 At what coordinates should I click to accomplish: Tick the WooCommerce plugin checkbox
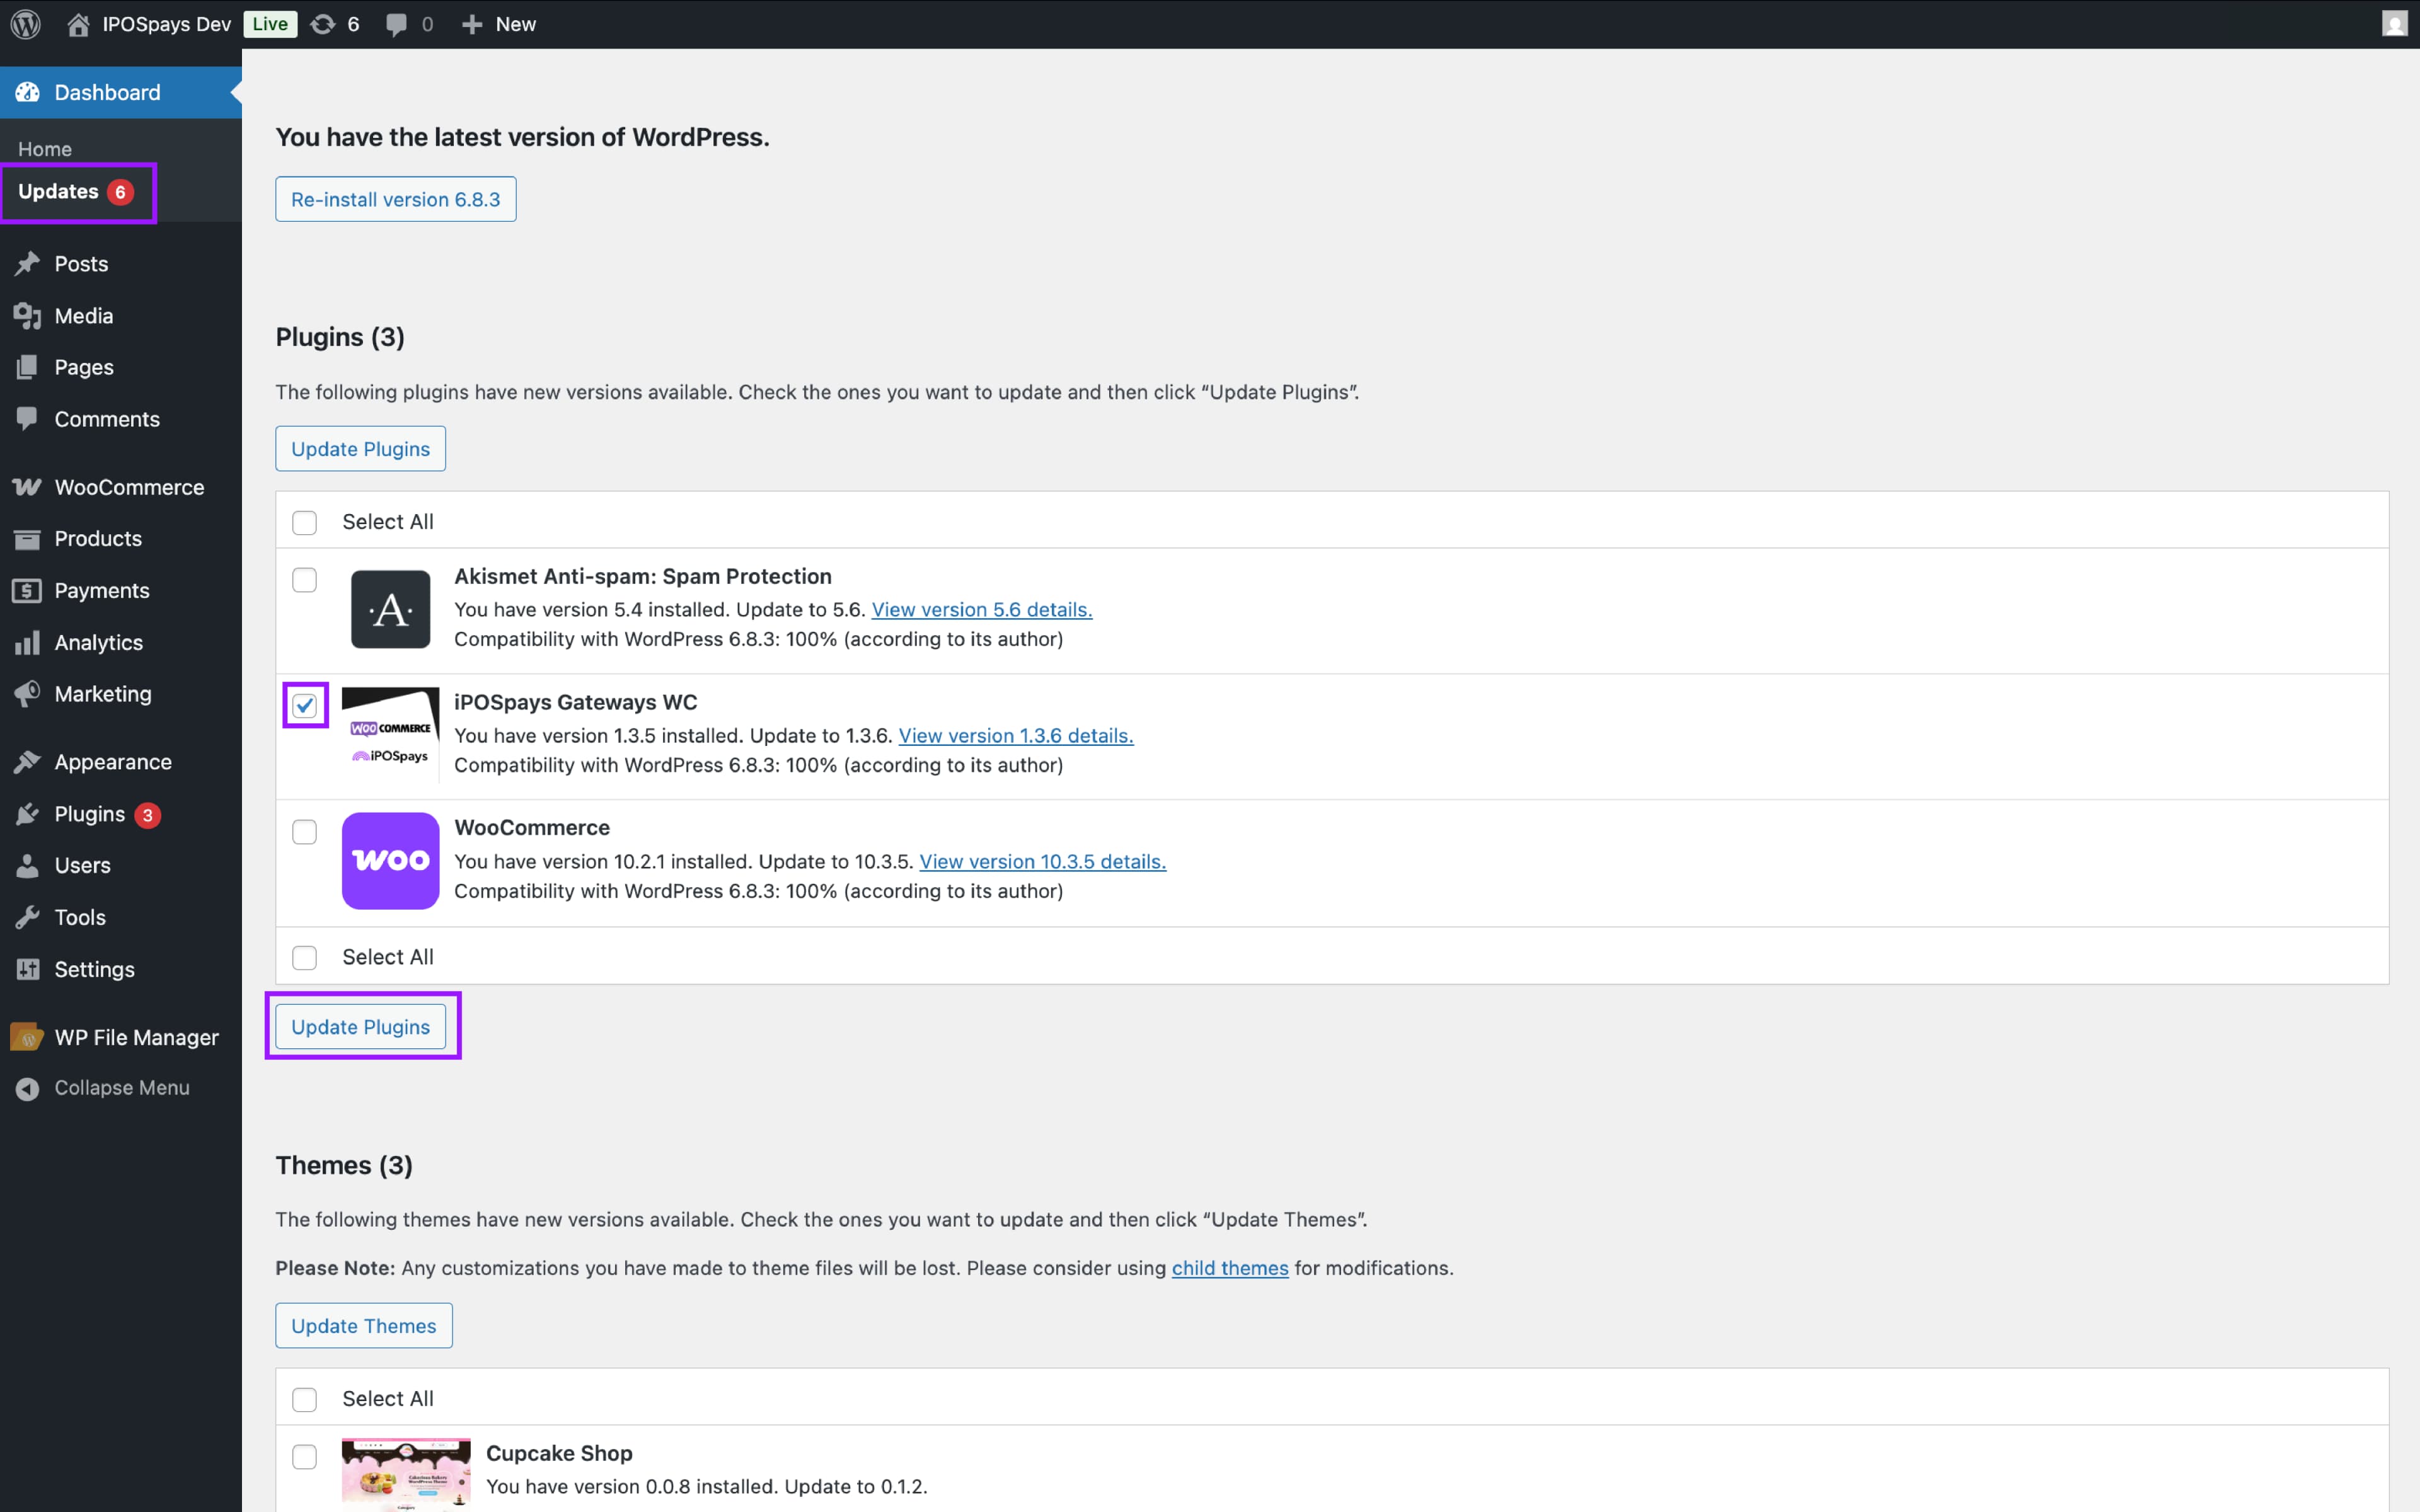coord(305,832)
